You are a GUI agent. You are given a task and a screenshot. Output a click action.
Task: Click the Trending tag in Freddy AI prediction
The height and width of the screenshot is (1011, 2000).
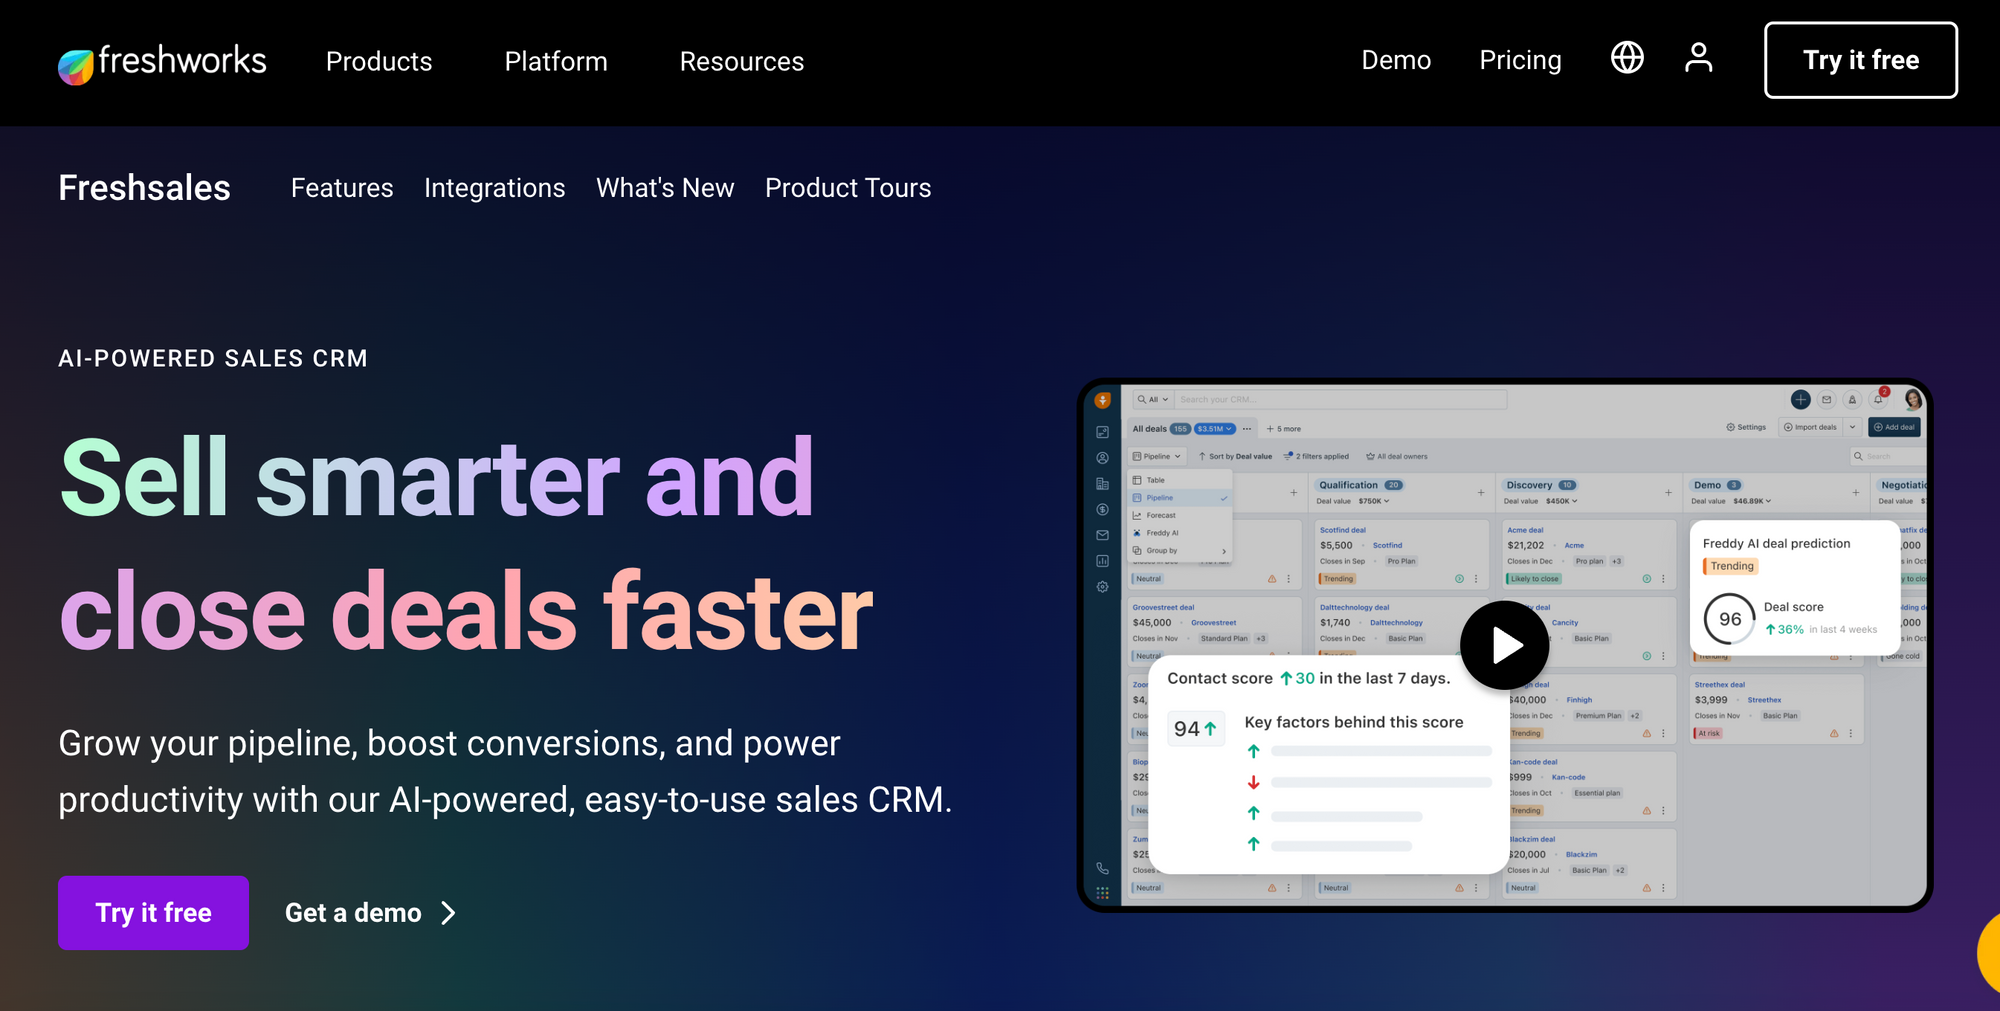[x=1731, y=566]
